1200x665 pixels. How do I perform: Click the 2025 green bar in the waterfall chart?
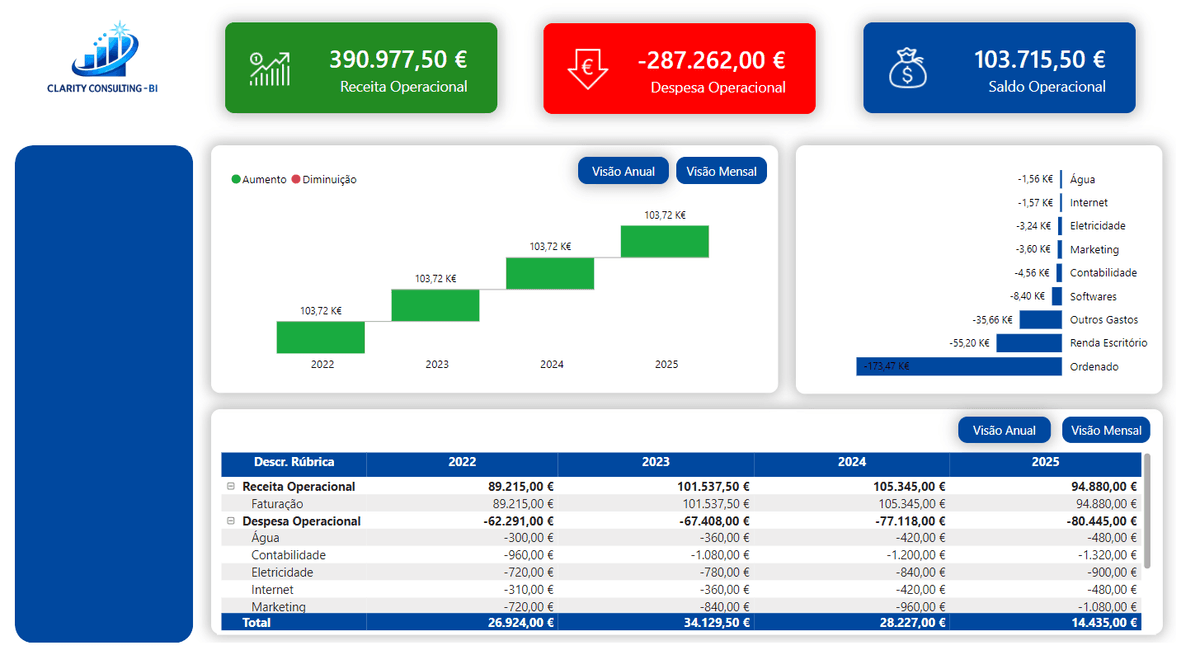point(664,242)
